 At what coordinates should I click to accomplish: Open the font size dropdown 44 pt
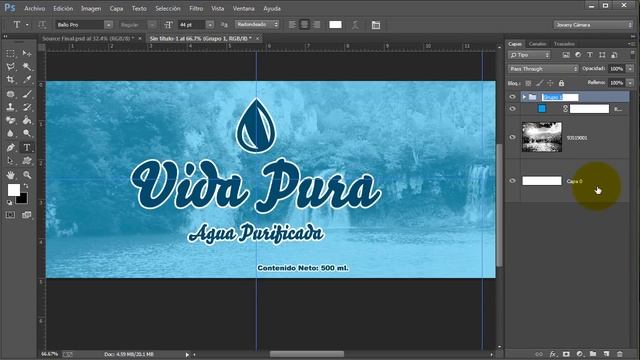(210, 25)
